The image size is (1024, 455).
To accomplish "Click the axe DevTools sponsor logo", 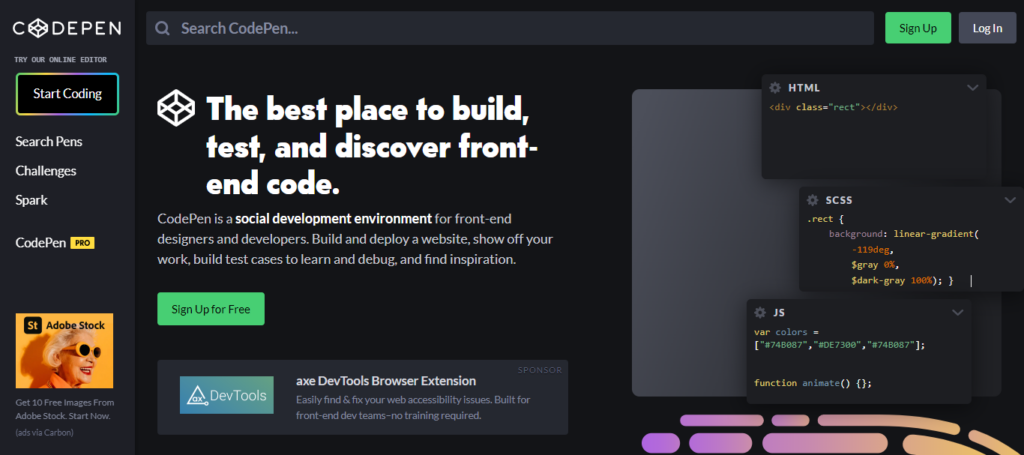I will [x=226, y=395].
